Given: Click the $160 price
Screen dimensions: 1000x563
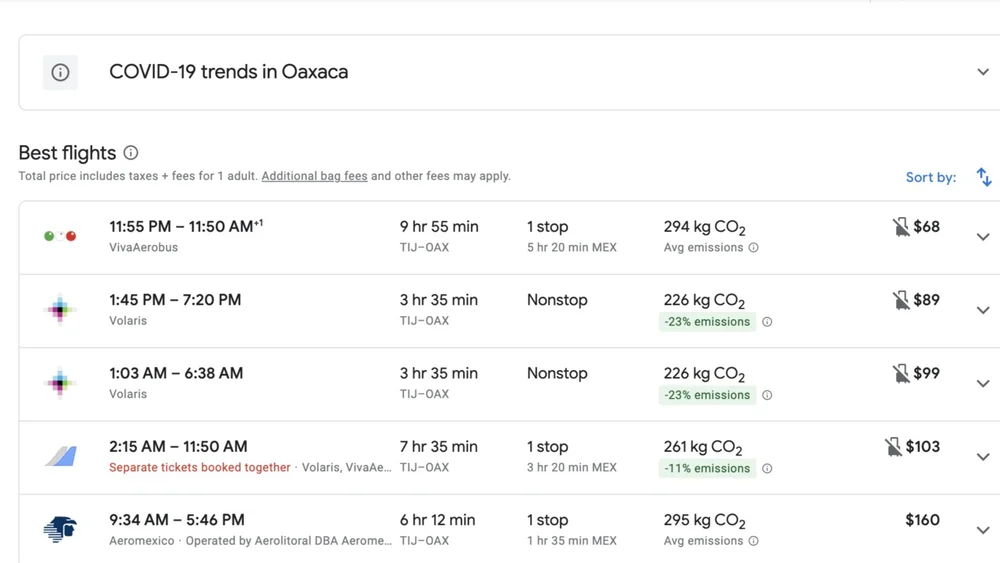Looking at the screenshot, I should 922,520.
